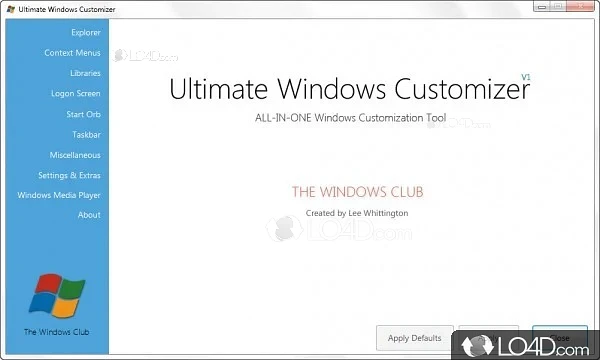Select Windows Media Player section
Screen dimensions: 600x360
coord(59,195)
